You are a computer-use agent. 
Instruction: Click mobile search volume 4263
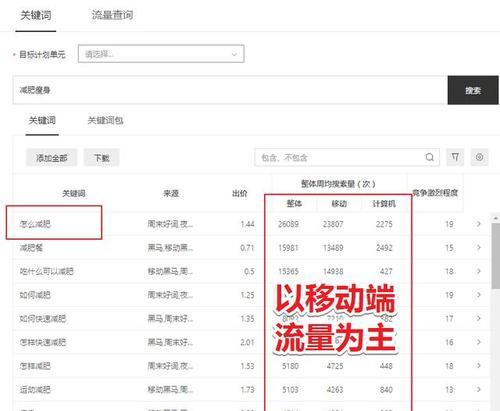tap(335, 390)
